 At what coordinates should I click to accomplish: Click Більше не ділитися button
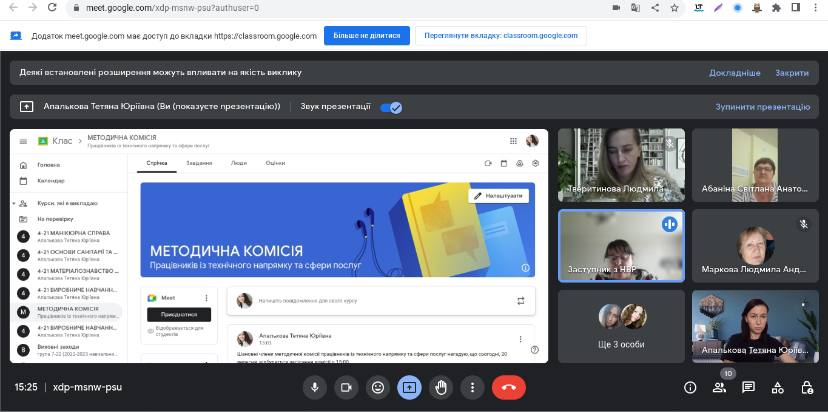pyautogui.click(x=366, y=36)
